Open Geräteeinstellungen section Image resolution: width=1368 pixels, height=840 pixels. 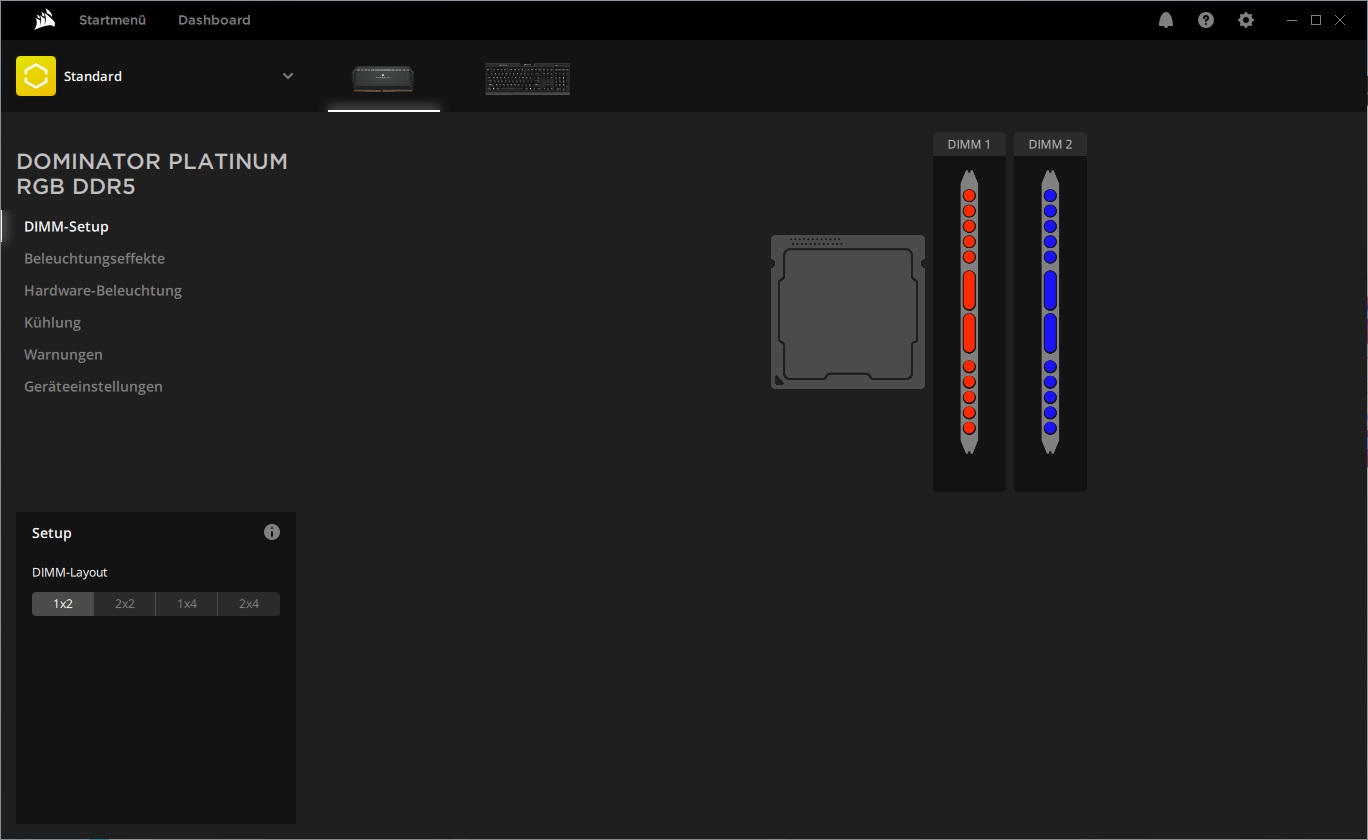coord(94,387)
